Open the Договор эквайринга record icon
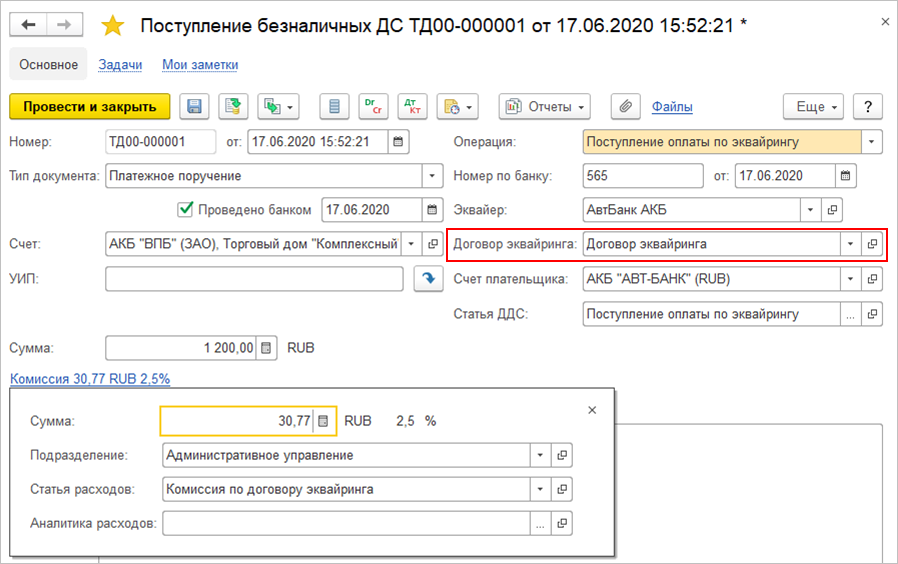Viewport: 898px width, 564px height. tap(872, 244)
